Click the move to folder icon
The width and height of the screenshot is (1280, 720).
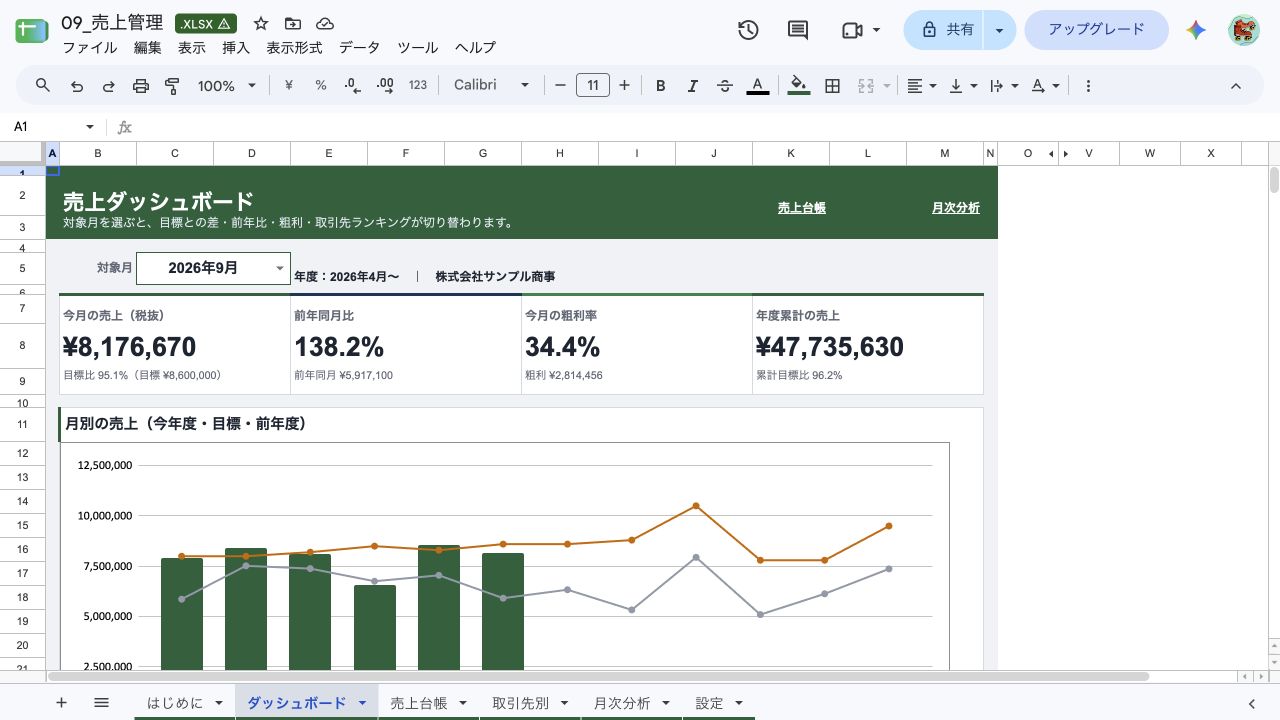[x=293, y=23]
